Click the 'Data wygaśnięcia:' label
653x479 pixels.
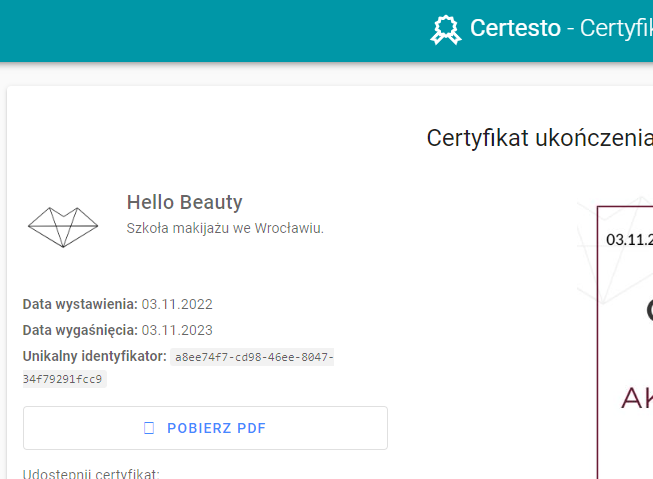click(x=80, y=330)
